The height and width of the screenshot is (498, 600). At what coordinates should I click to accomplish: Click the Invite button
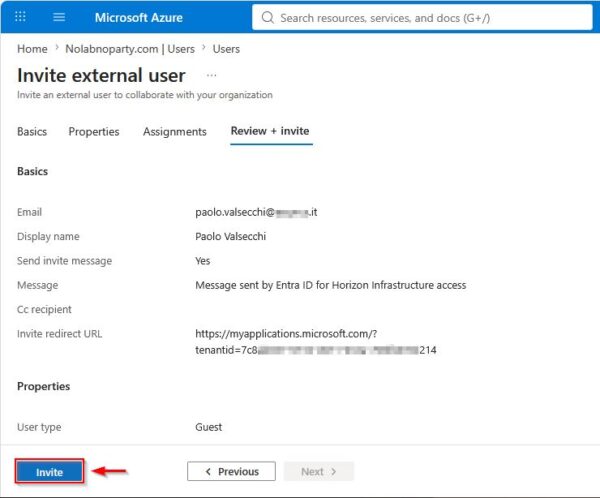49,472
